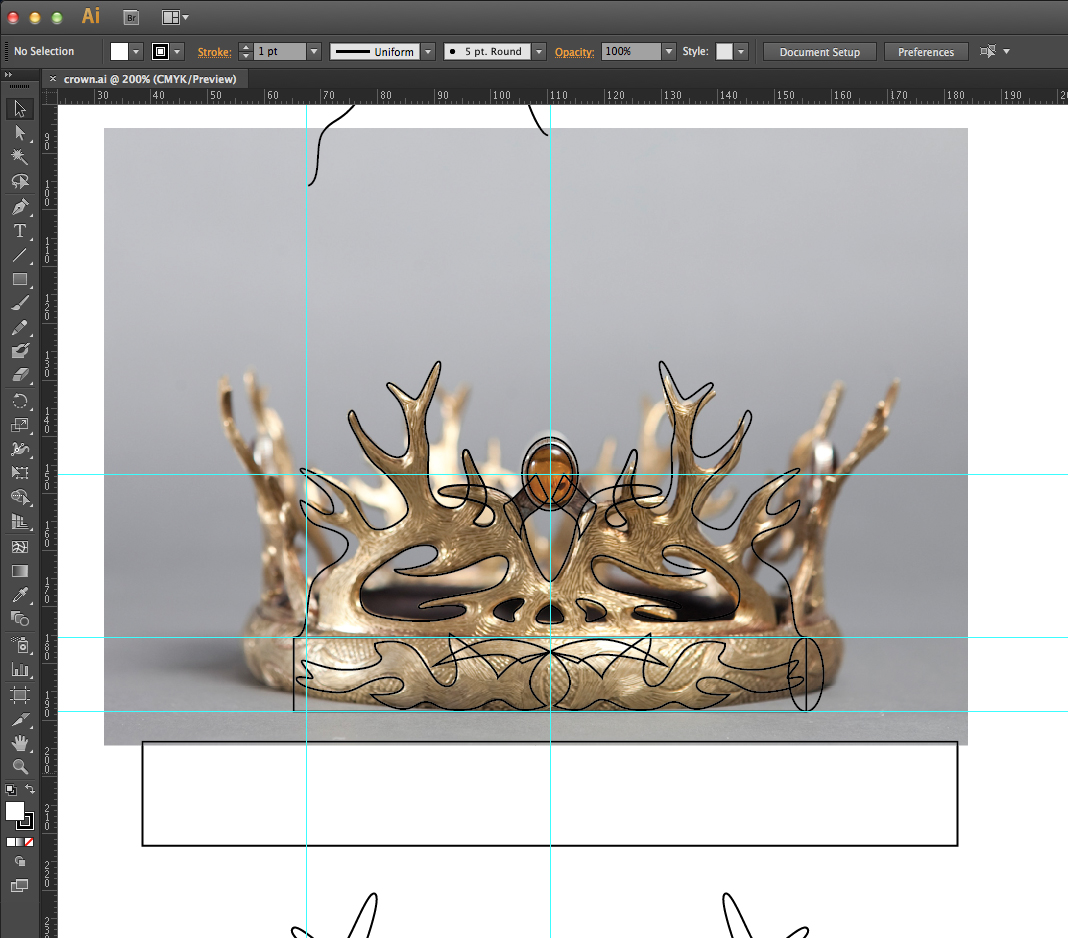Select the Shape Builder tool

[20, 498]
